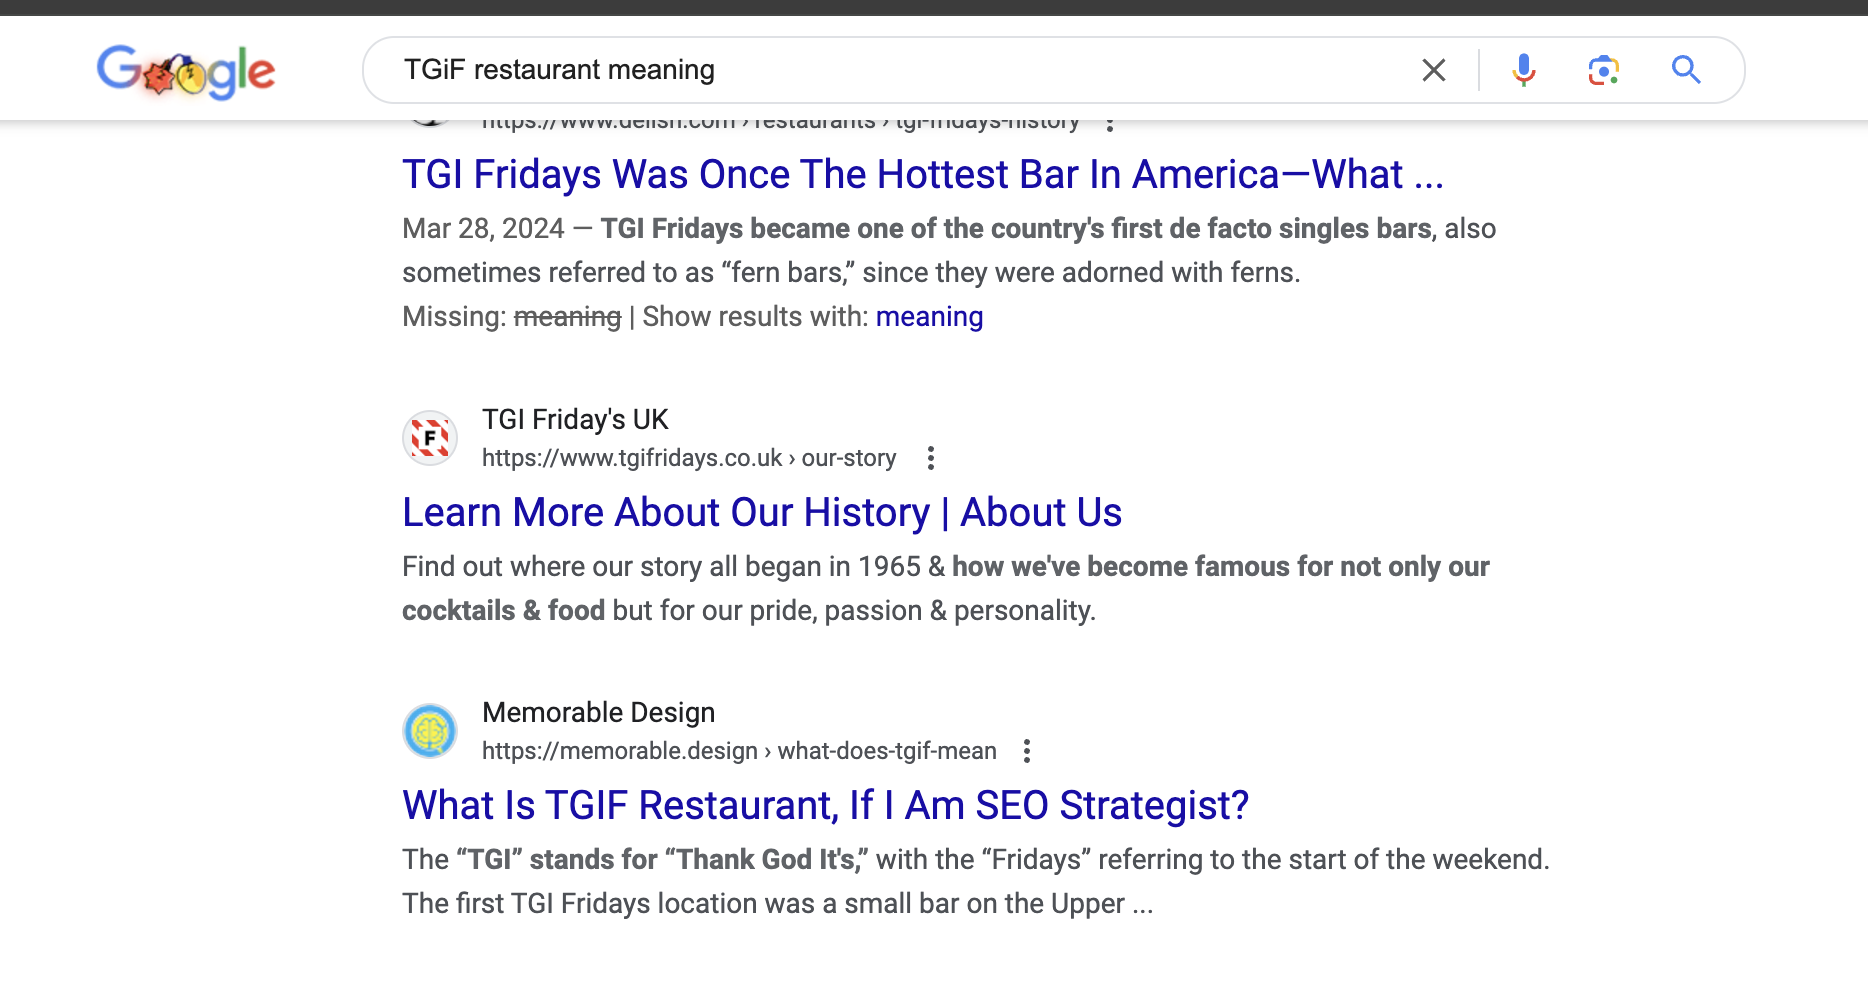Screen dimensions: 1868x992
Task: Click the tgifridays.co.uk our-story breadcrumb
Action: tap(688, 458)
